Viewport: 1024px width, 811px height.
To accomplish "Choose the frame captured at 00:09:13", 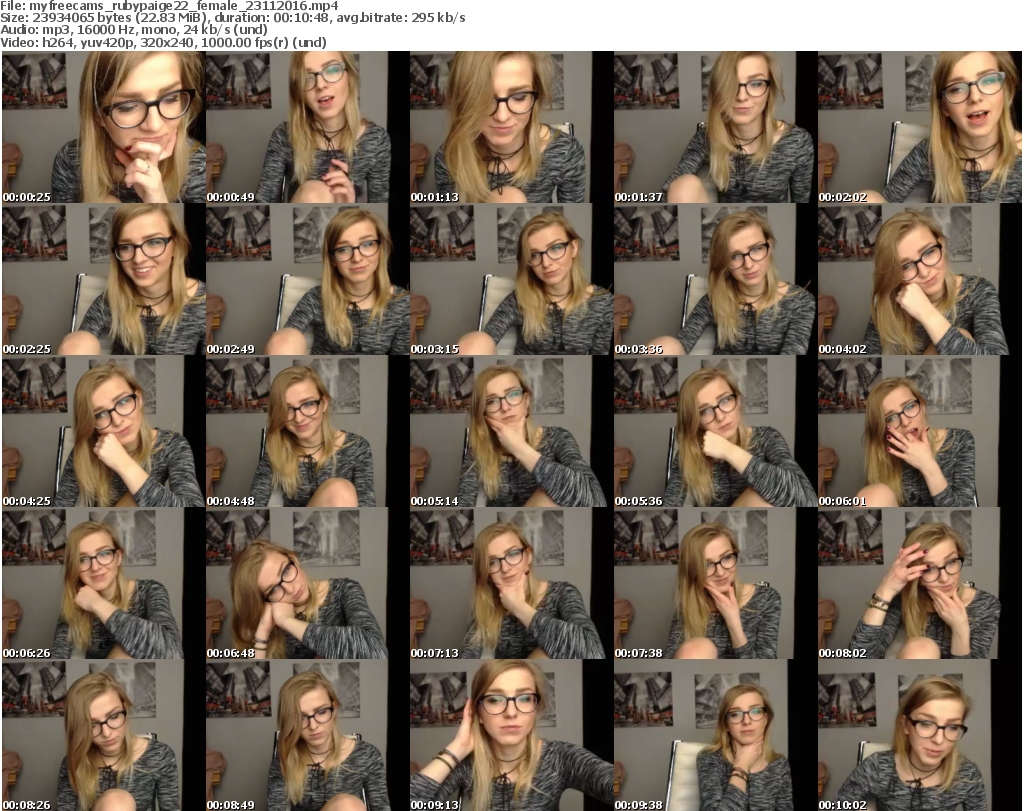I will tap(511, 735).
